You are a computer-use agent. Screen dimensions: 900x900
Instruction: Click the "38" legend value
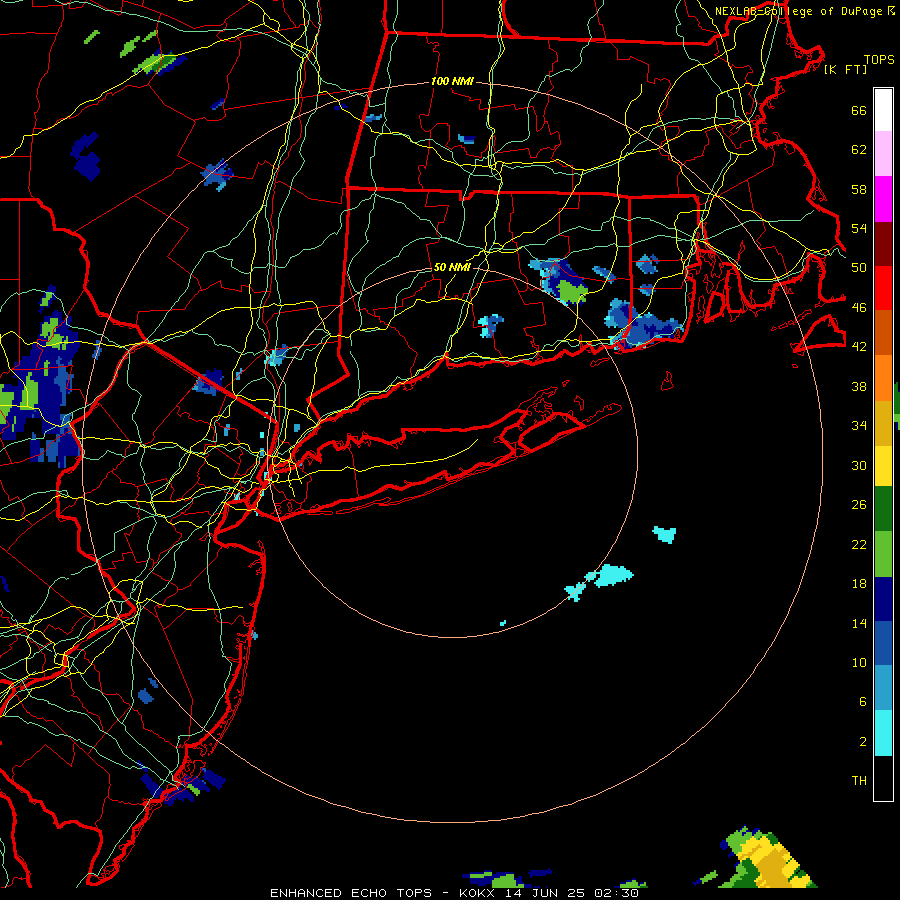coord(859,386)
